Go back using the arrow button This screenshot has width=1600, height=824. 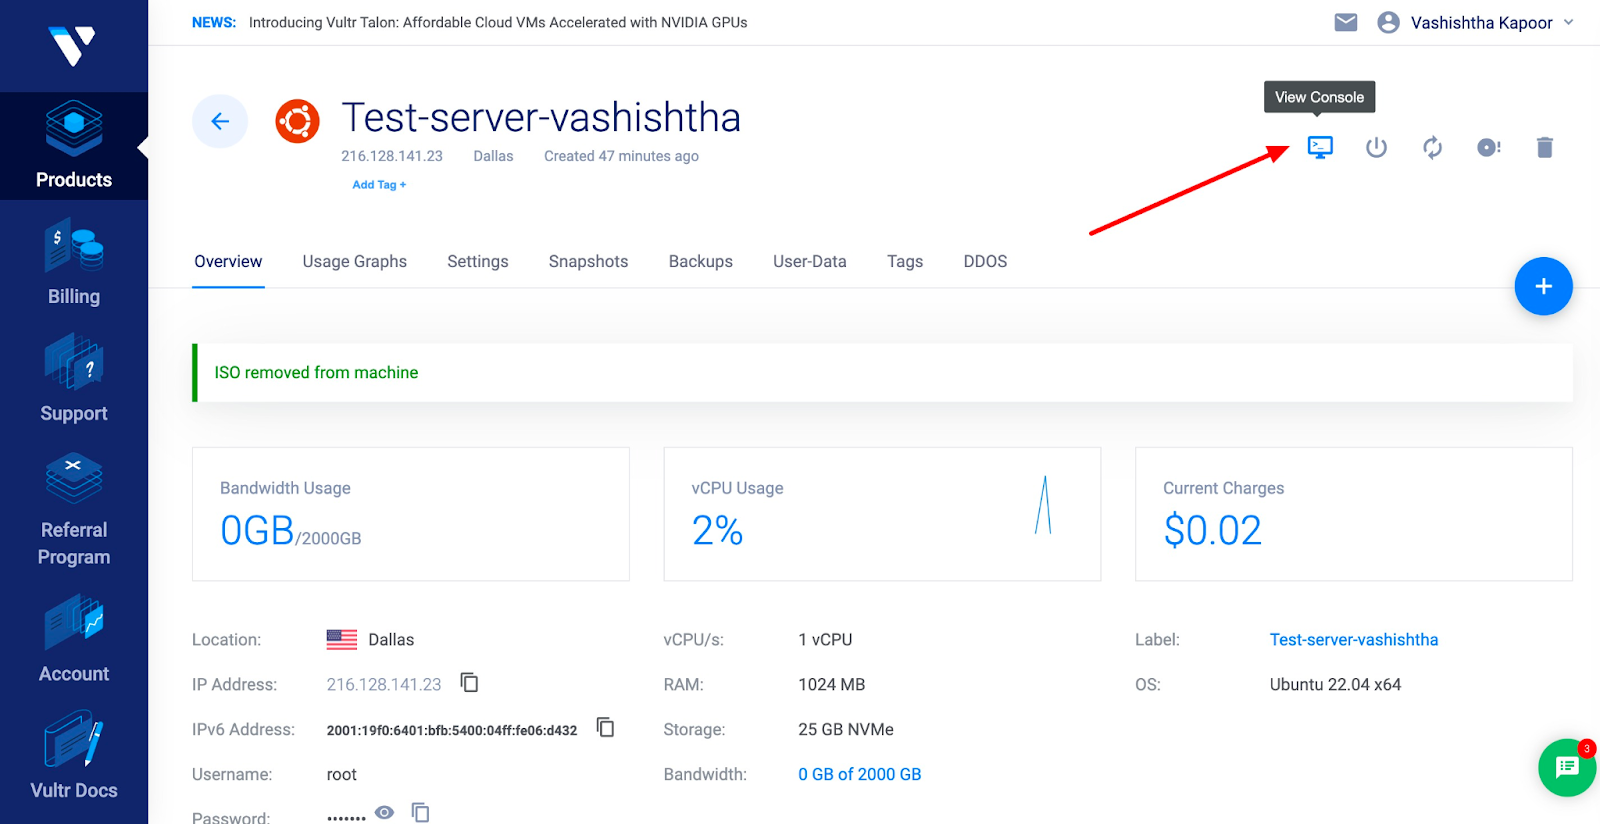click(x=220, y=121)
